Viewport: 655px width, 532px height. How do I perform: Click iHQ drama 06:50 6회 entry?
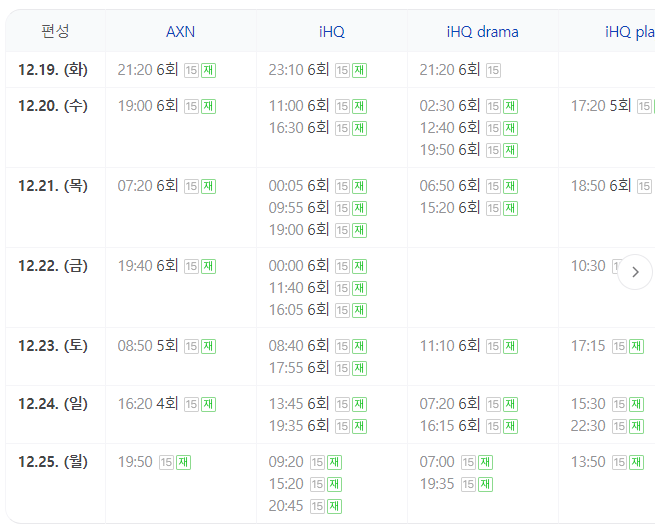pyautogui.click(x=469, y=186)
